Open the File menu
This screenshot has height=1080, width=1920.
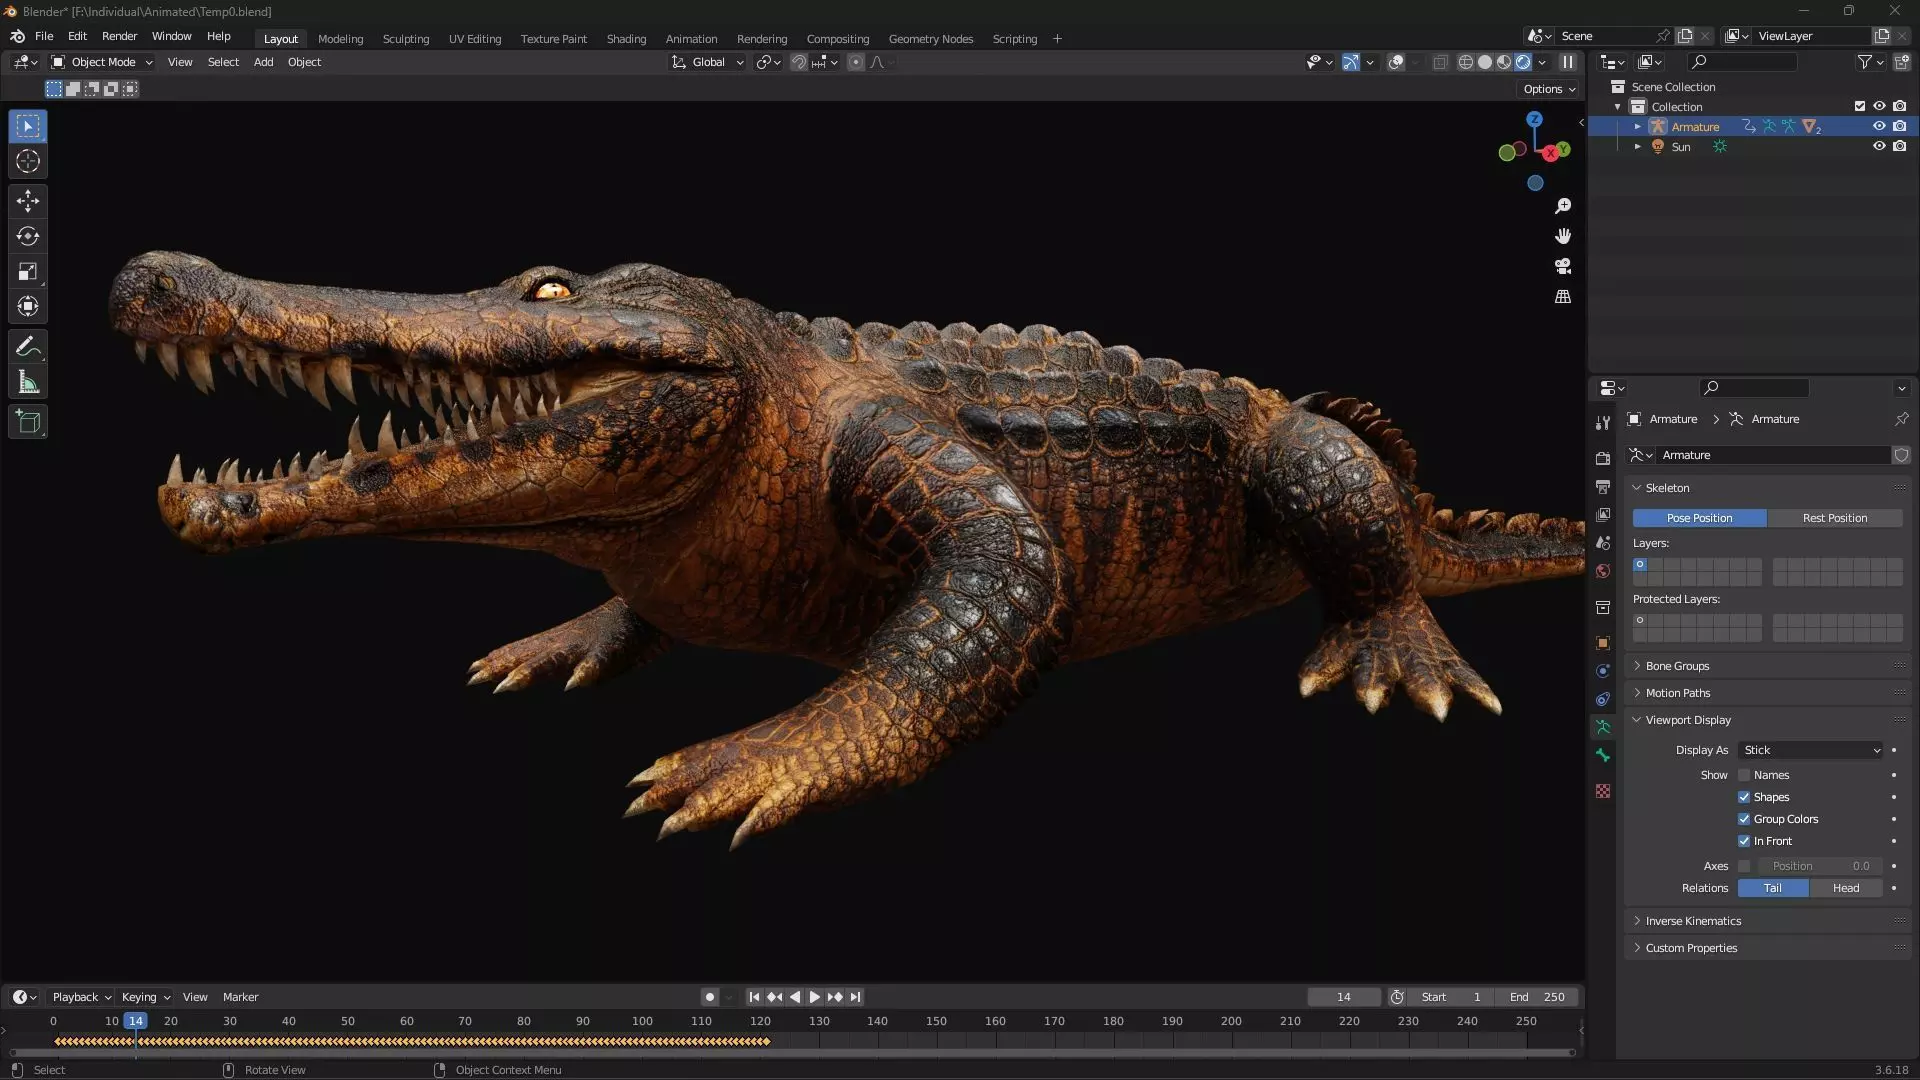click(x=44, y=36)
